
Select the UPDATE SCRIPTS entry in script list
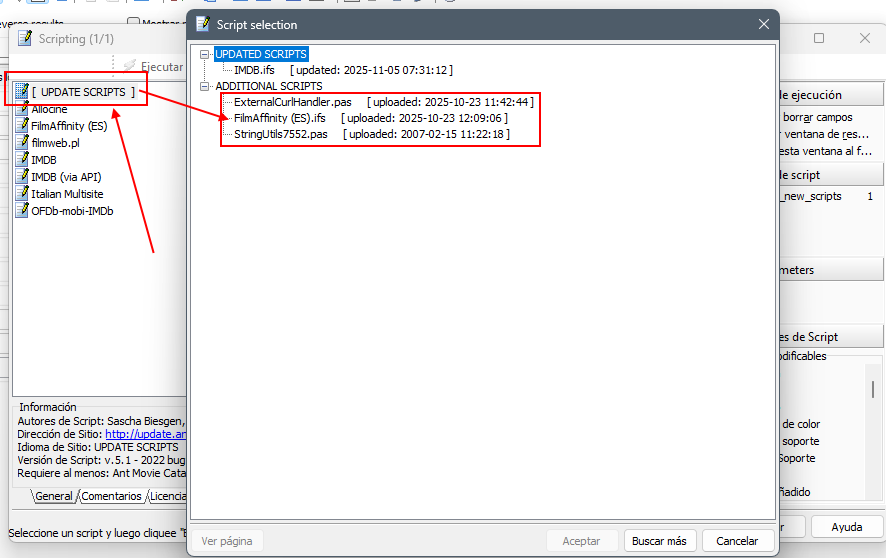pyautogui.click(x=84, y=91)
